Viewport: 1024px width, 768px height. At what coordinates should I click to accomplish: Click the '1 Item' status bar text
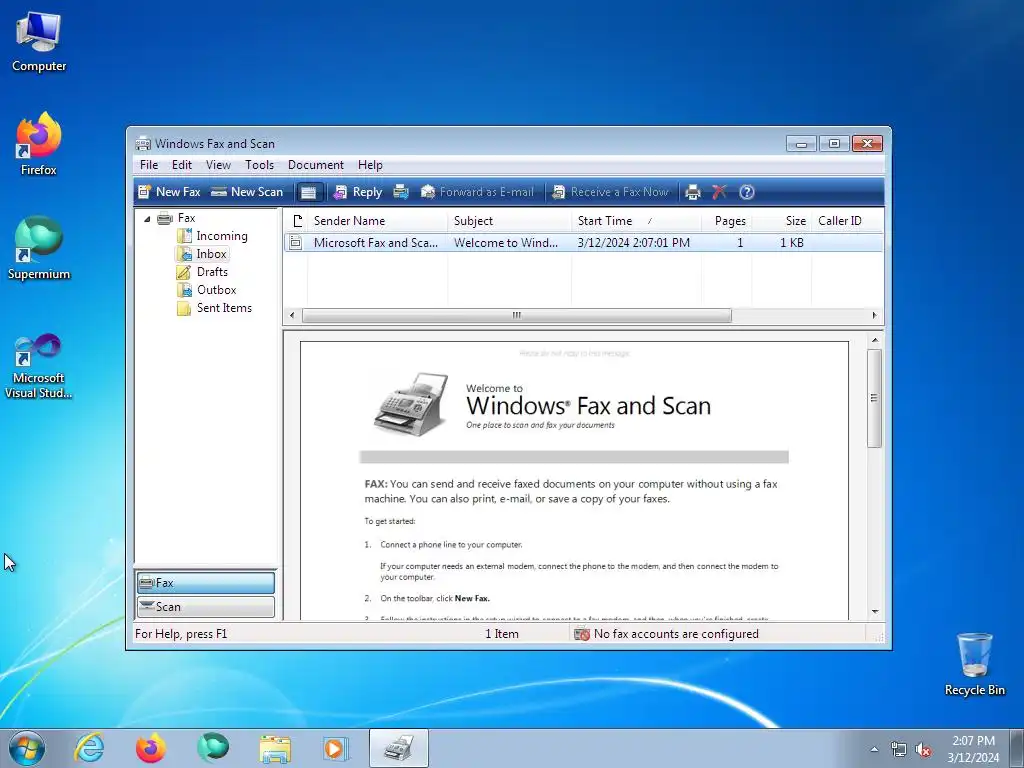[x=502, y=634]
